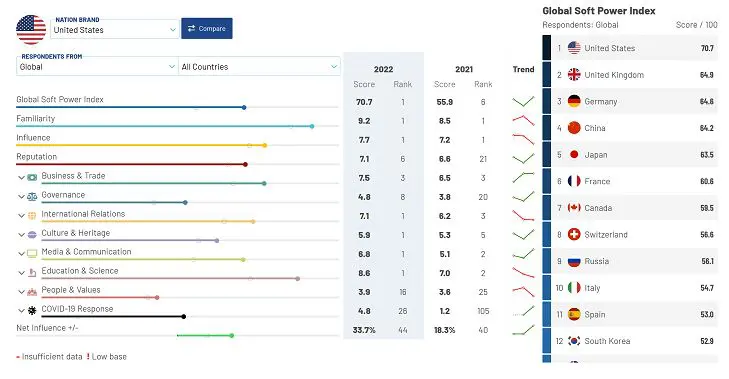Click the 2021 rank 105 cell
Screen dimensions: 729x379
pos(483,311)
